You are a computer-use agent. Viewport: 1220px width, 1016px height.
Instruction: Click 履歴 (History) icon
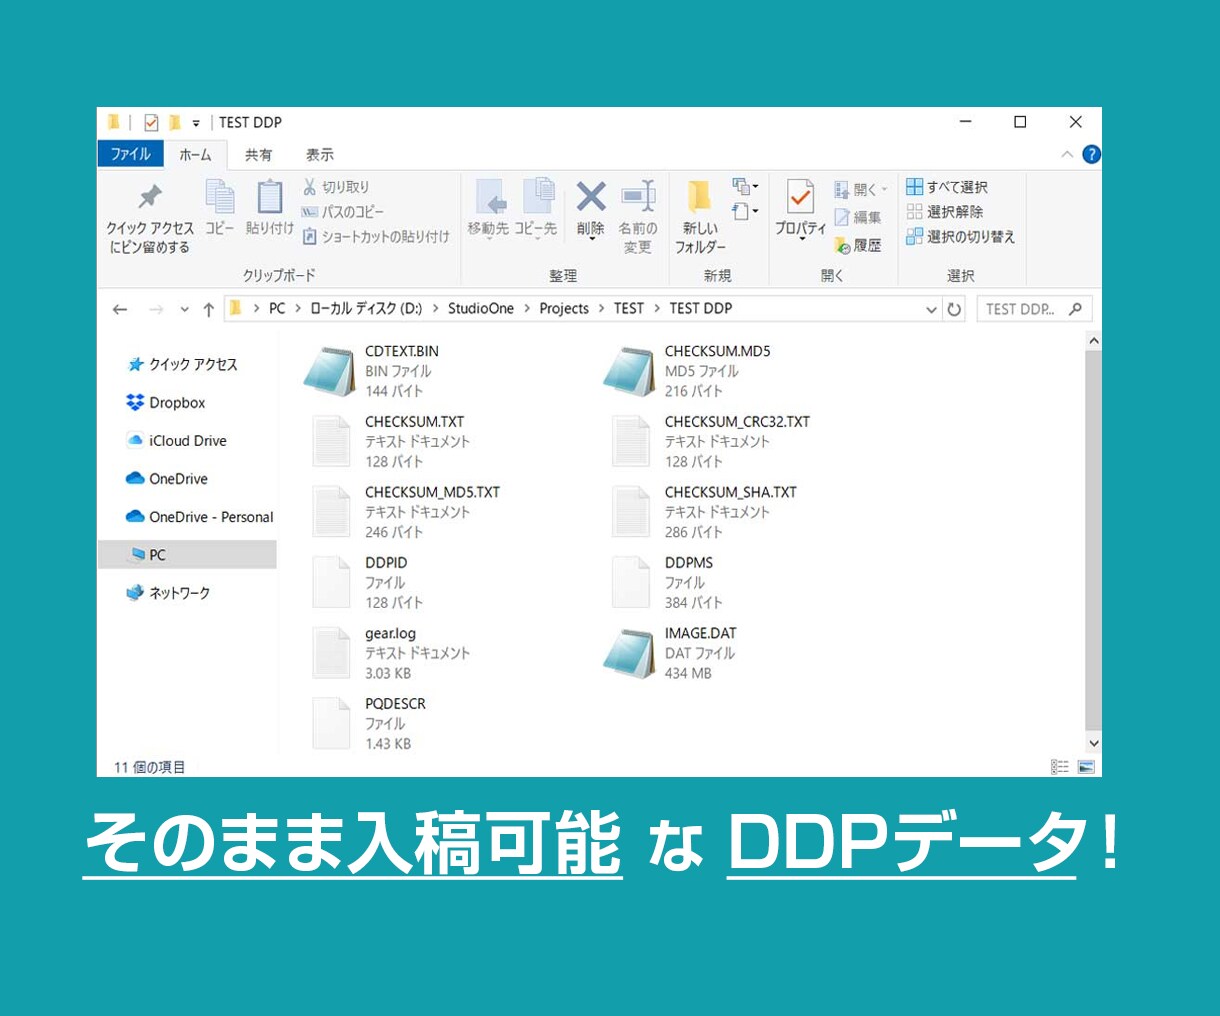pos(842,245)
